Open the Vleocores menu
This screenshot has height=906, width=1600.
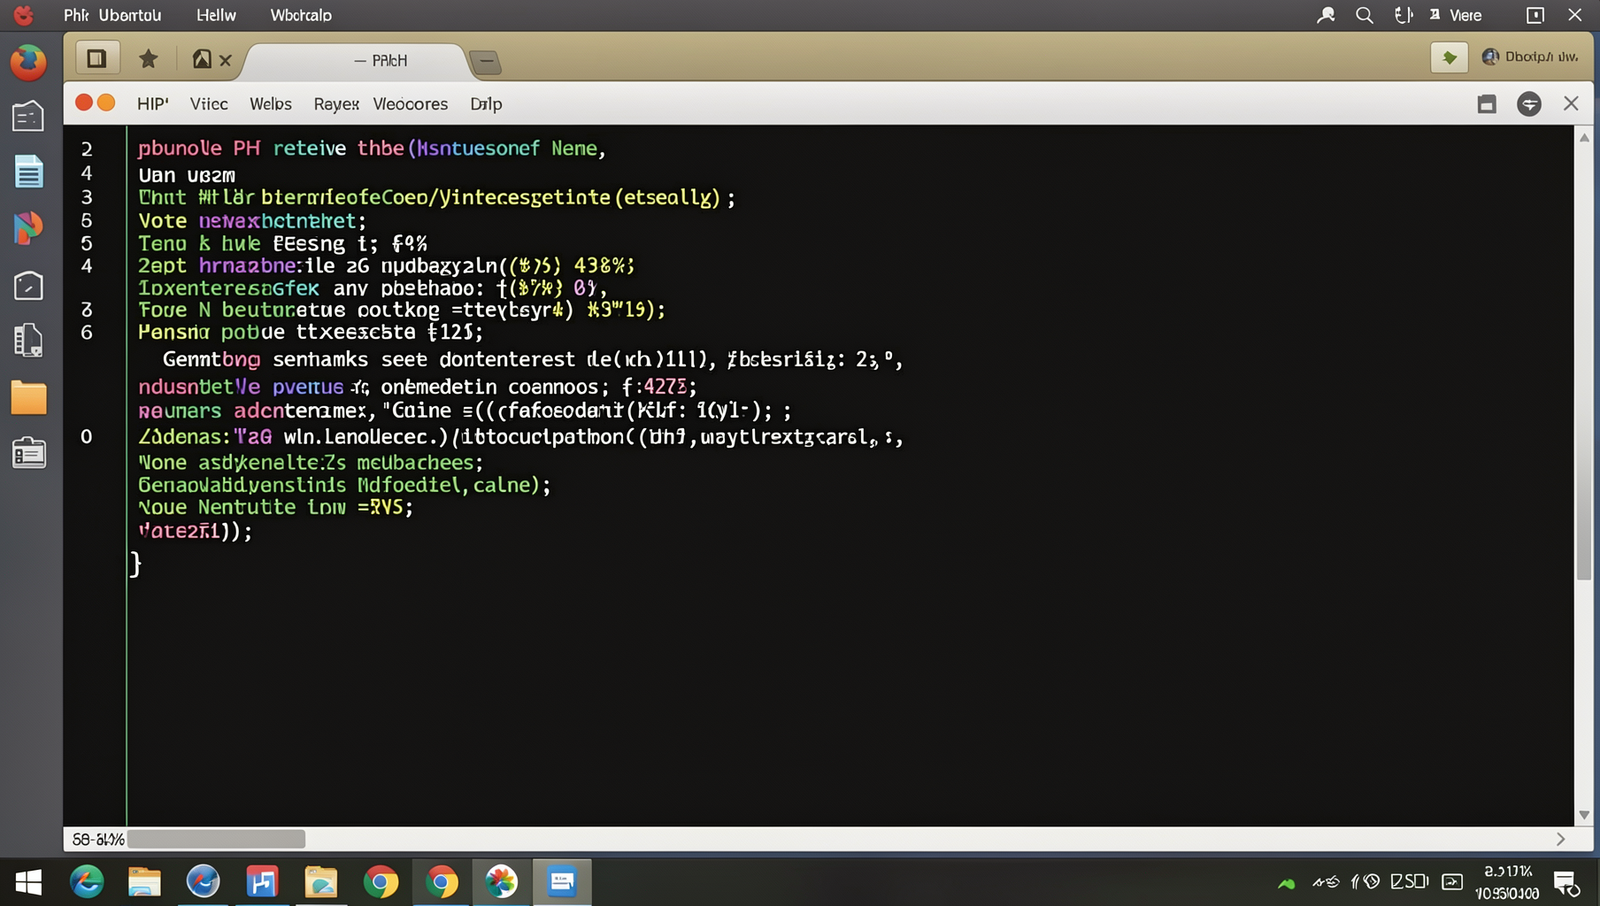[410, 104]
